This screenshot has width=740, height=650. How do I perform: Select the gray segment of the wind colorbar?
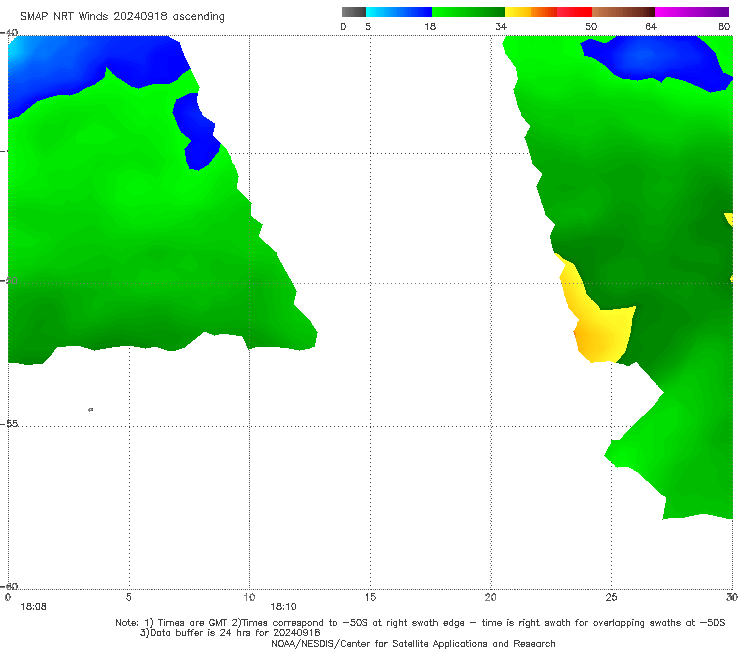point(354,12)
